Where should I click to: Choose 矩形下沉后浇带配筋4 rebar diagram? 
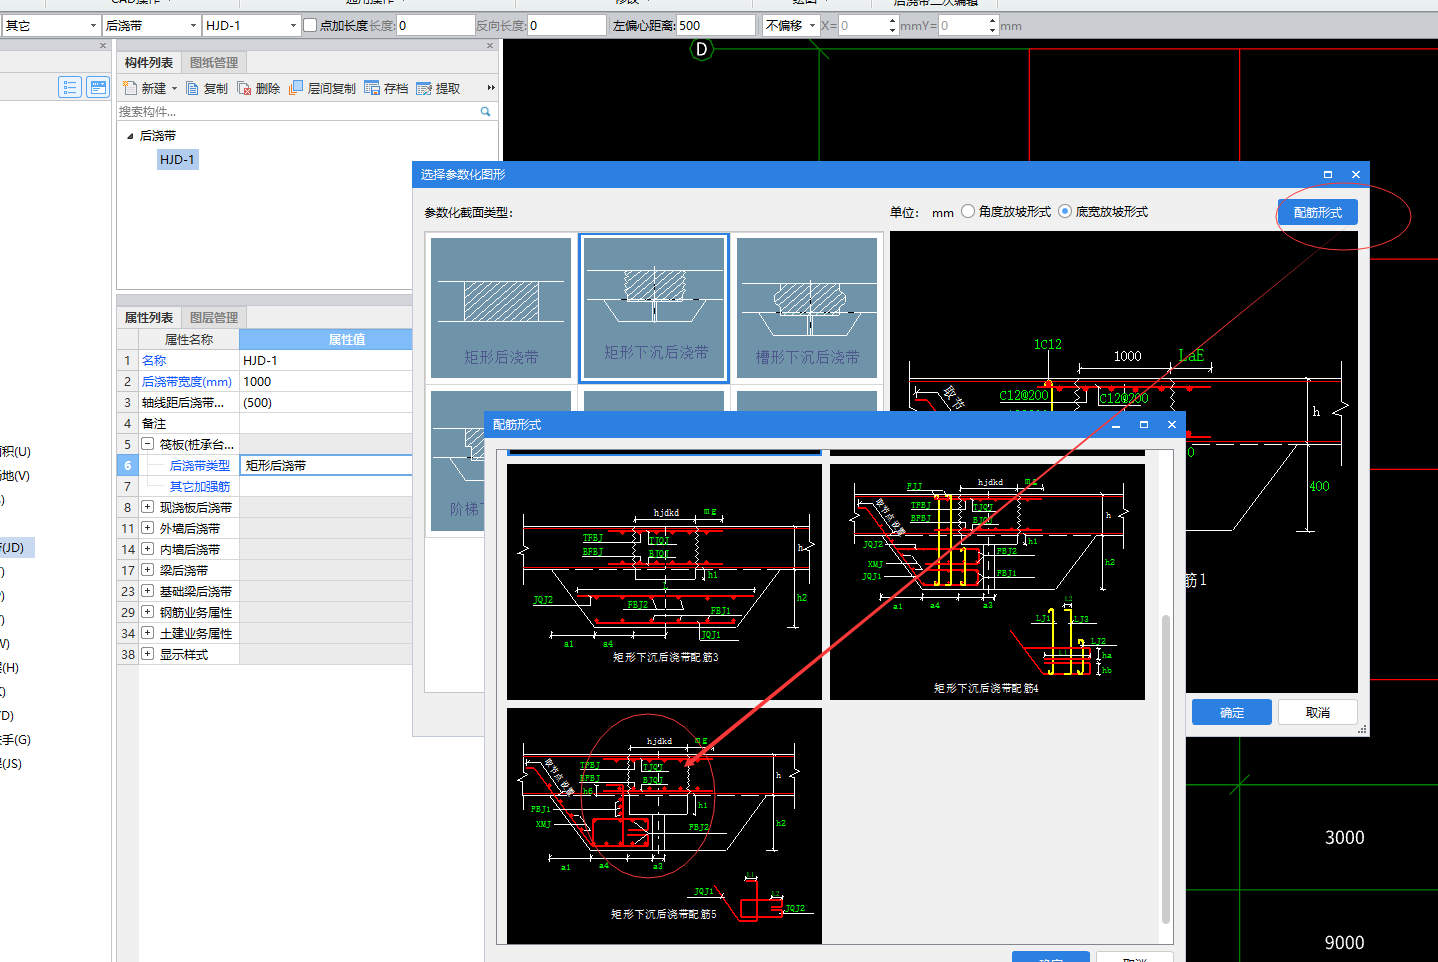pyautogui.click(x=987, y=582)
